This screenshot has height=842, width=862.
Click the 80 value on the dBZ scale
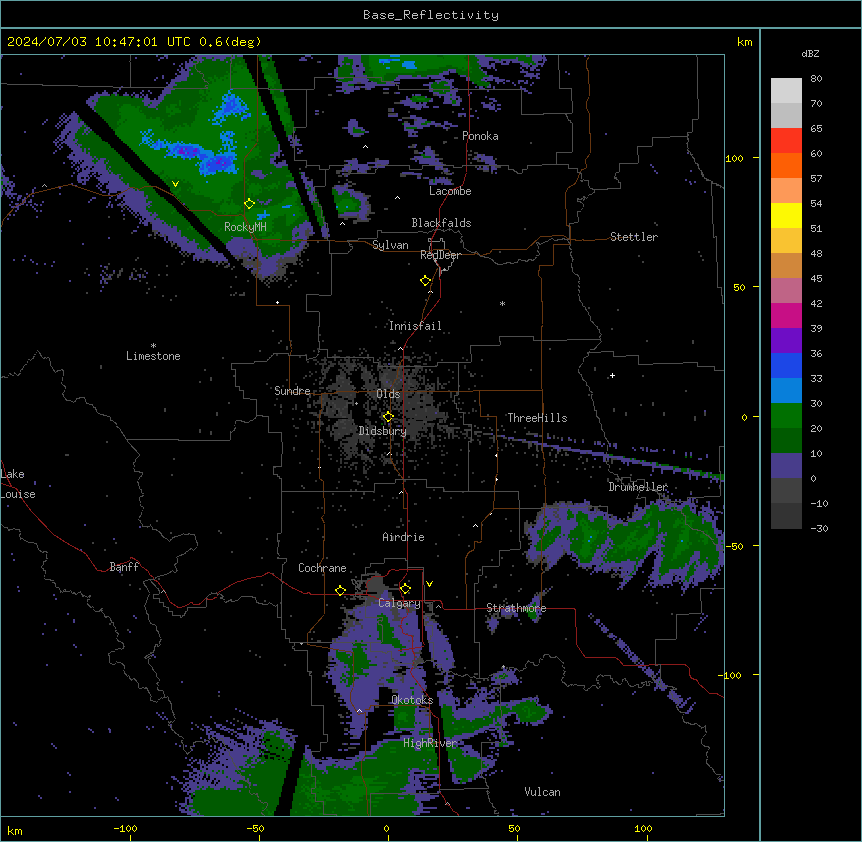816,78
